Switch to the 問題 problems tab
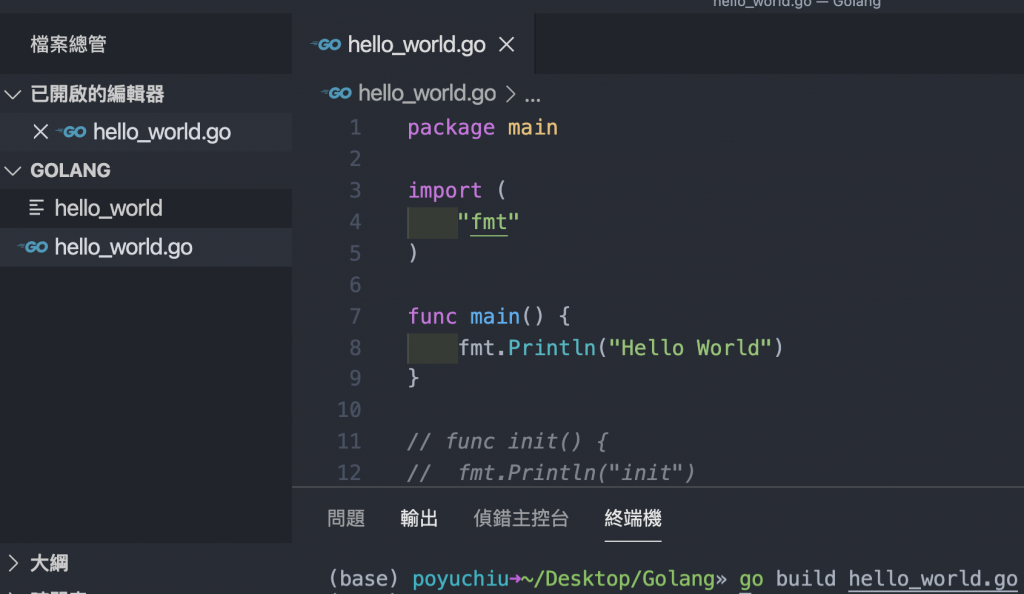The width and height of the screenshot is (1024, 594). click(x=346, y=518)
